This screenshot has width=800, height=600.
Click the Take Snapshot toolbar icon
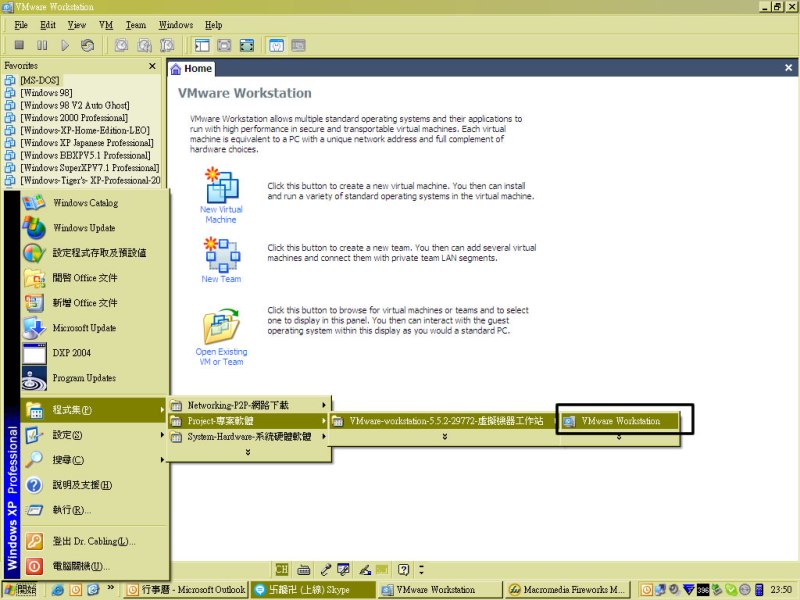[x=121, y=45]
